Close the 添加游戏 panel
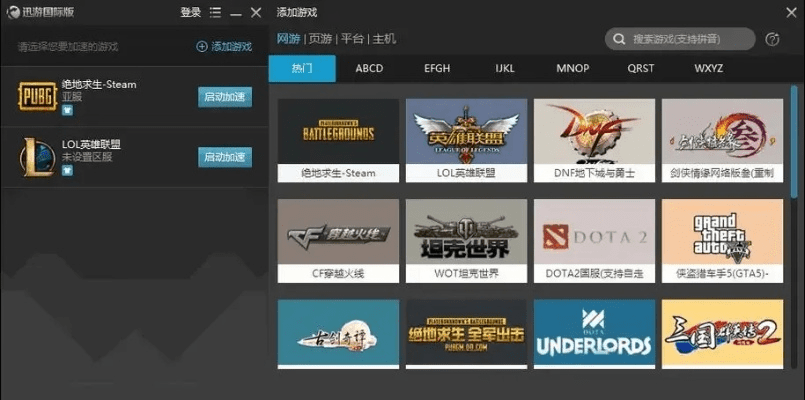805x400 pixels. 791,12
